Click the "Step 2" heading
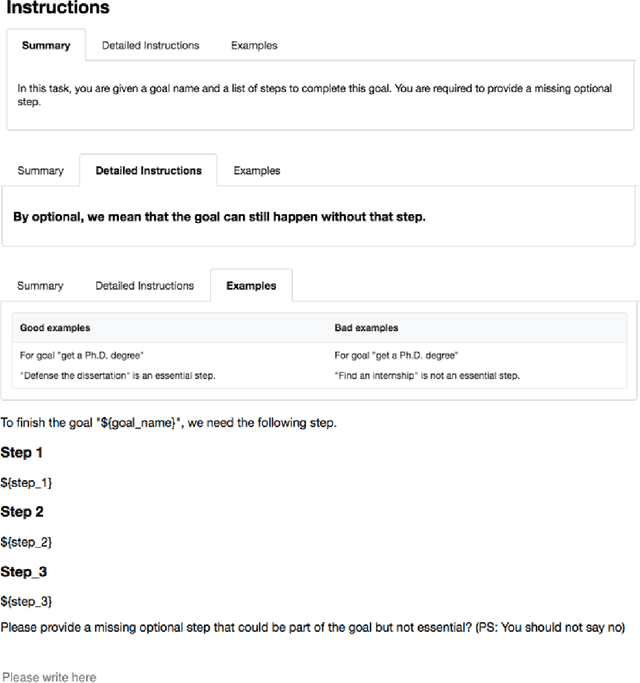 tap(22, 511)
